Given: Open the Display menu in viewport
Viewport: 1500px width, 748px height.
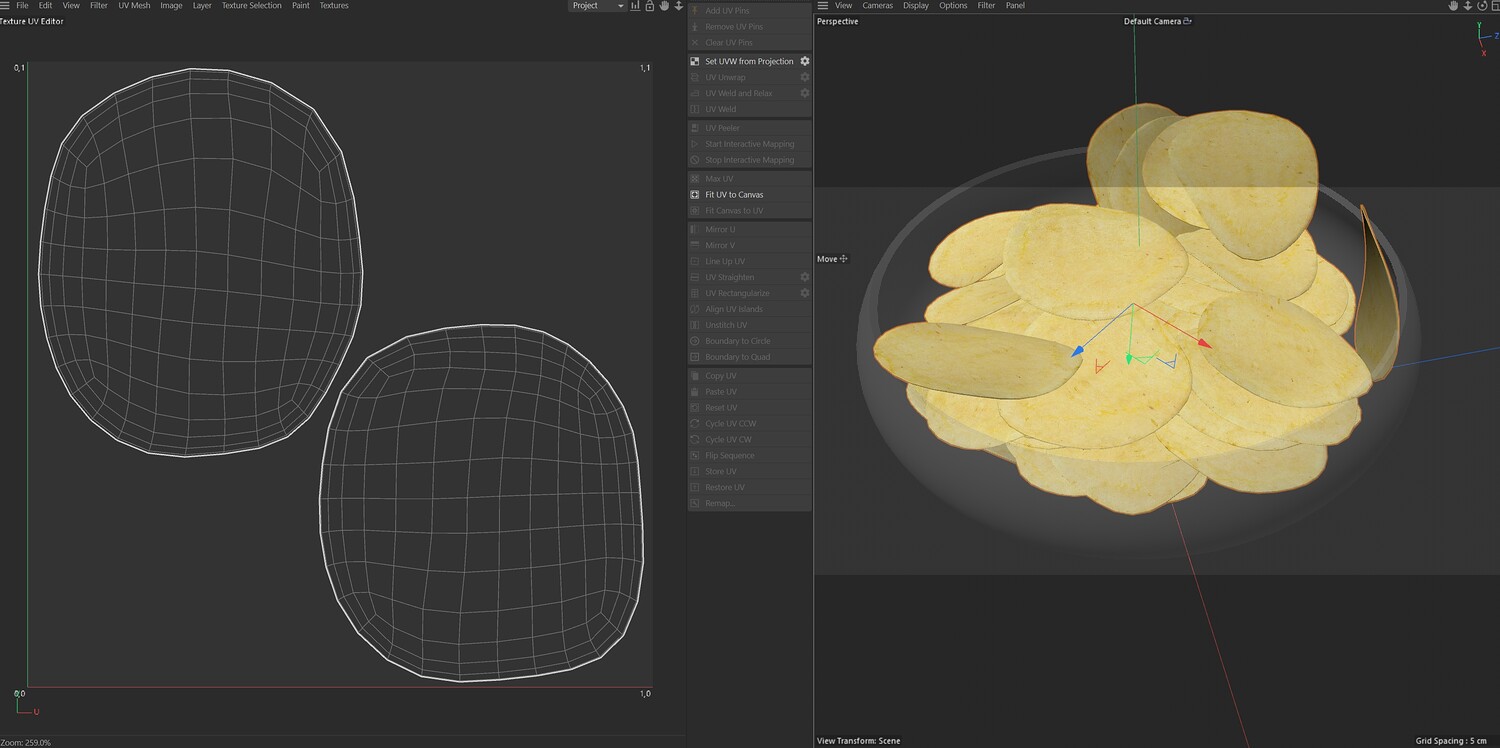Looking at the screenshot, I should point(916,6).
